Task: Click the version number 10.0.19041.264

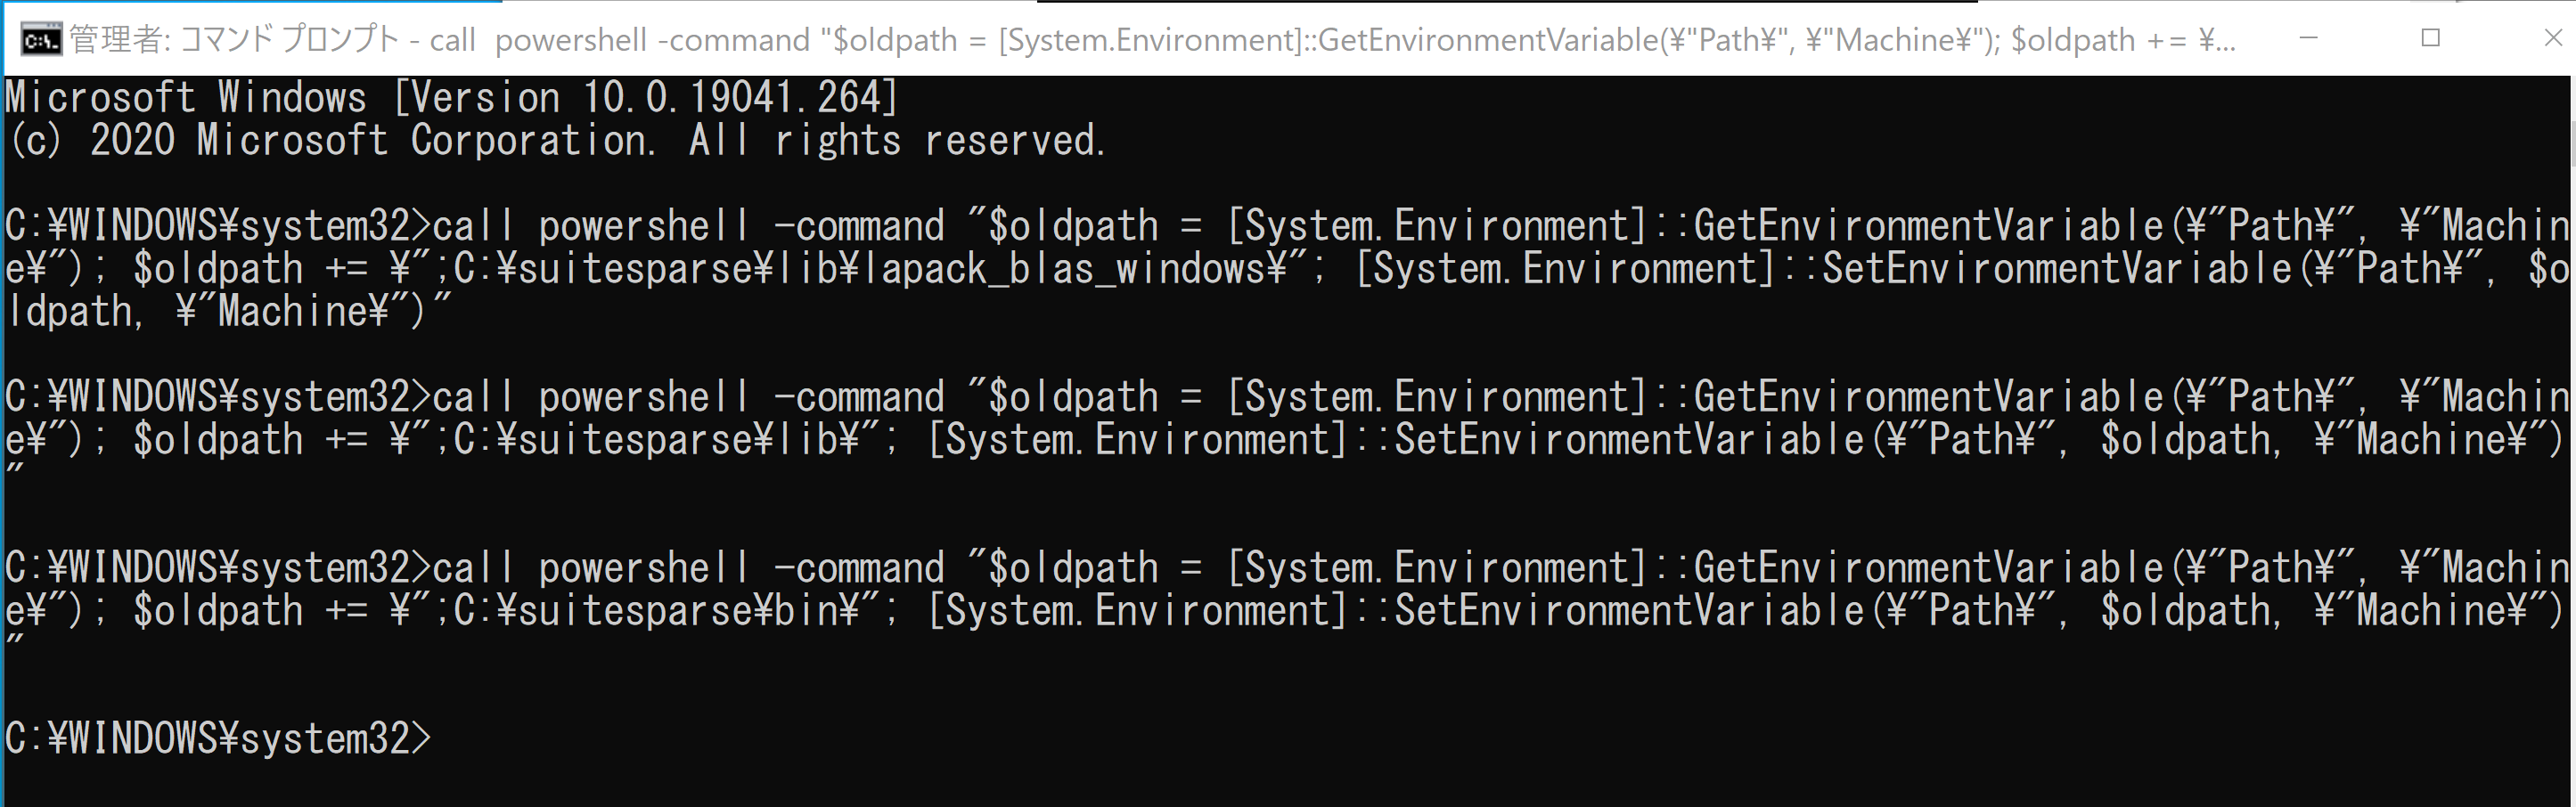Action: coord(731,97)
